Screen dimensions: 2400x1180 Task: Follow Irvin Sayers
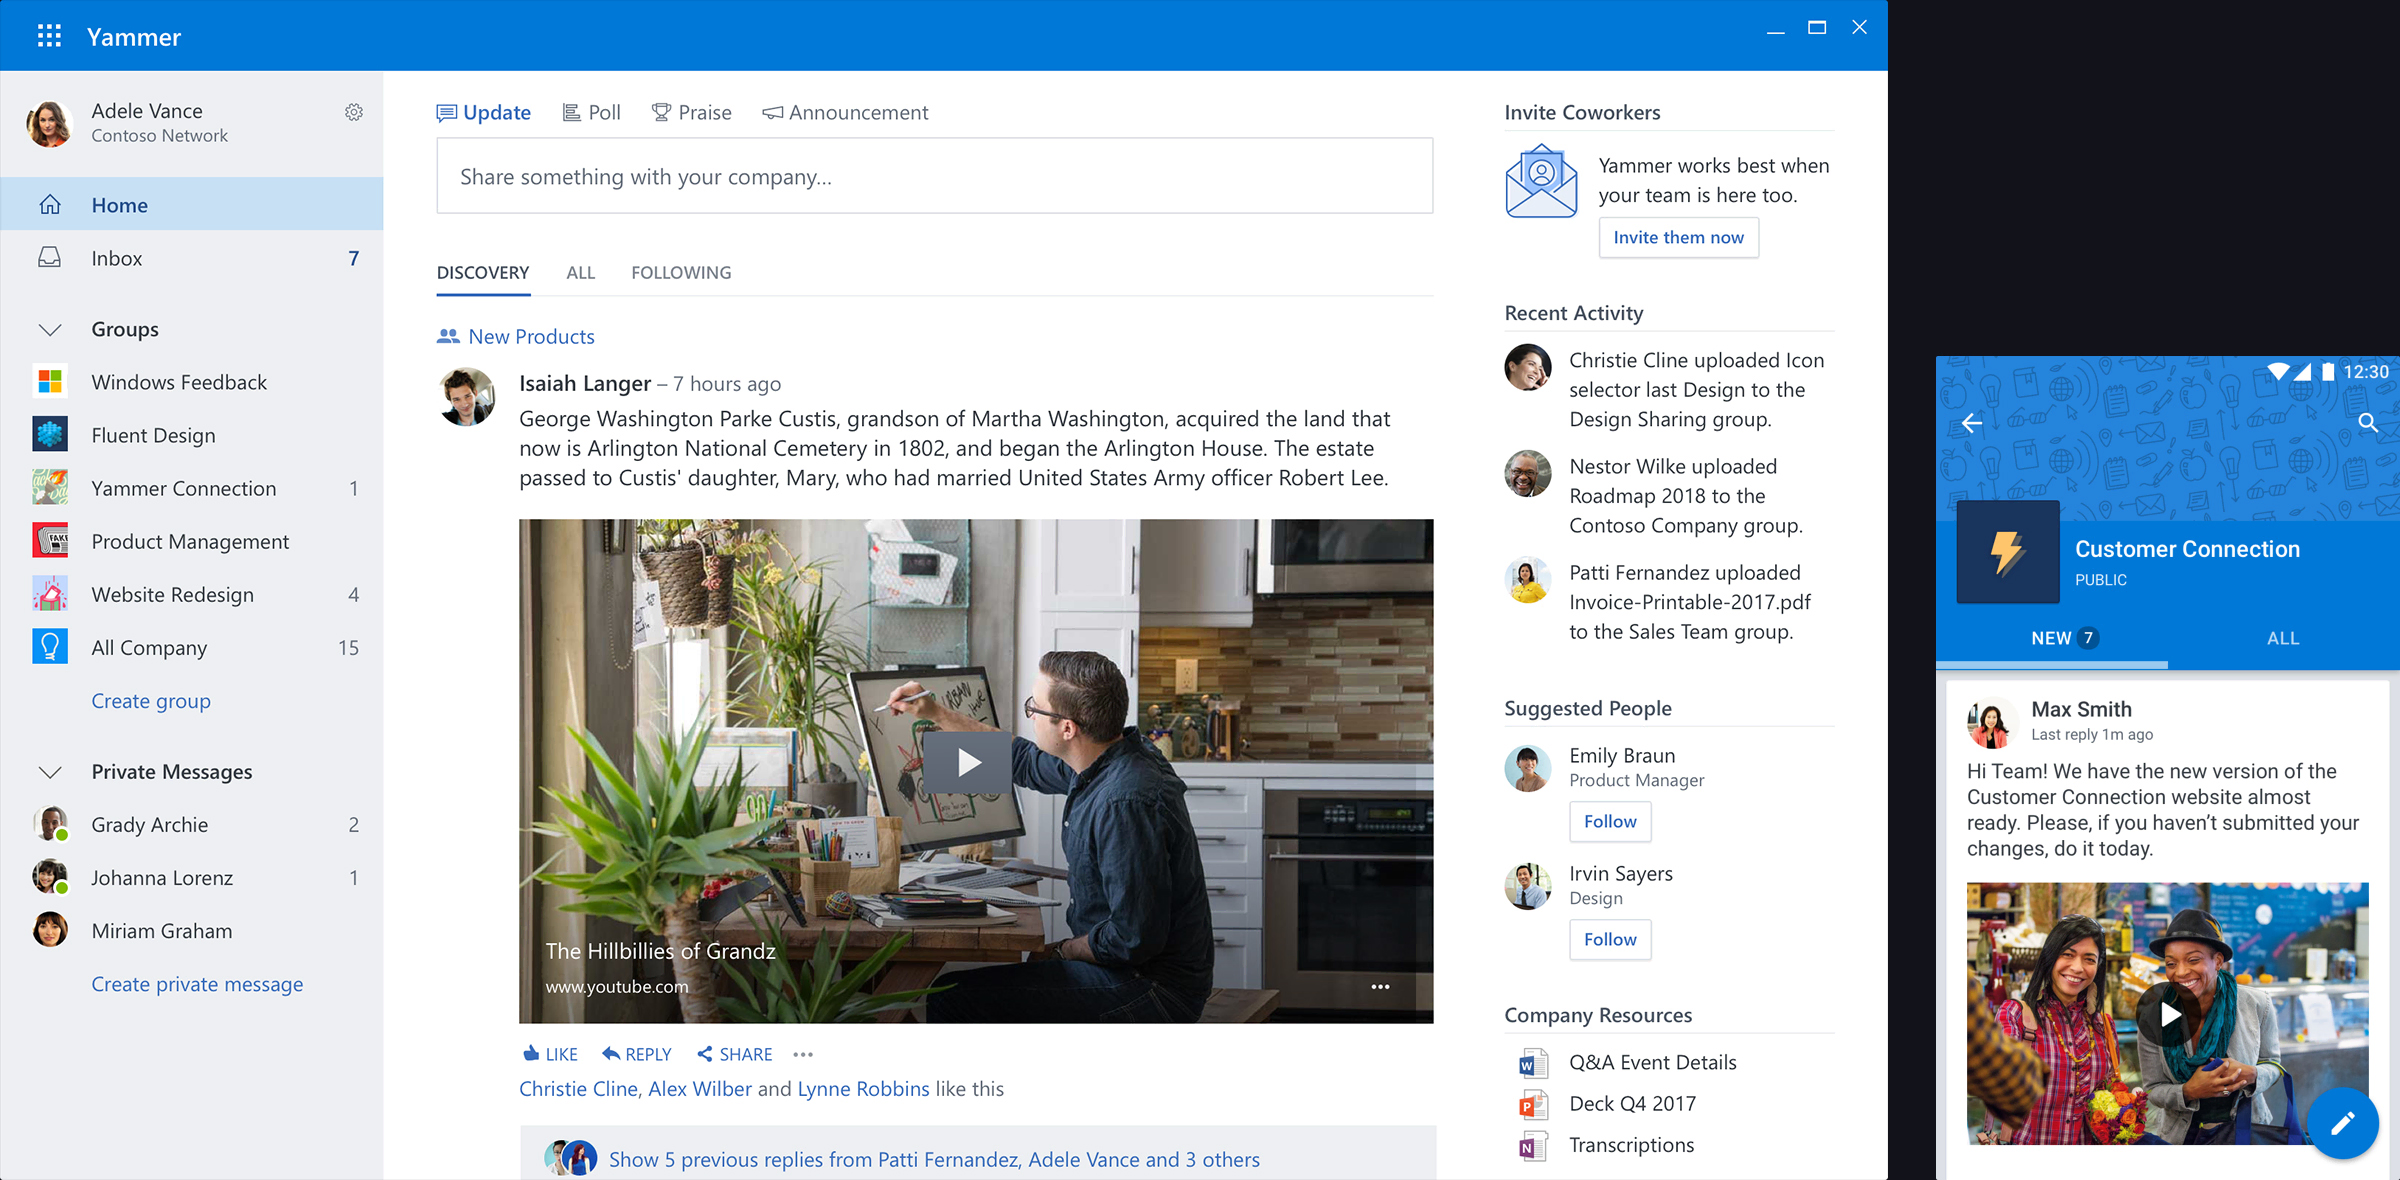[x=1609, y=939]
